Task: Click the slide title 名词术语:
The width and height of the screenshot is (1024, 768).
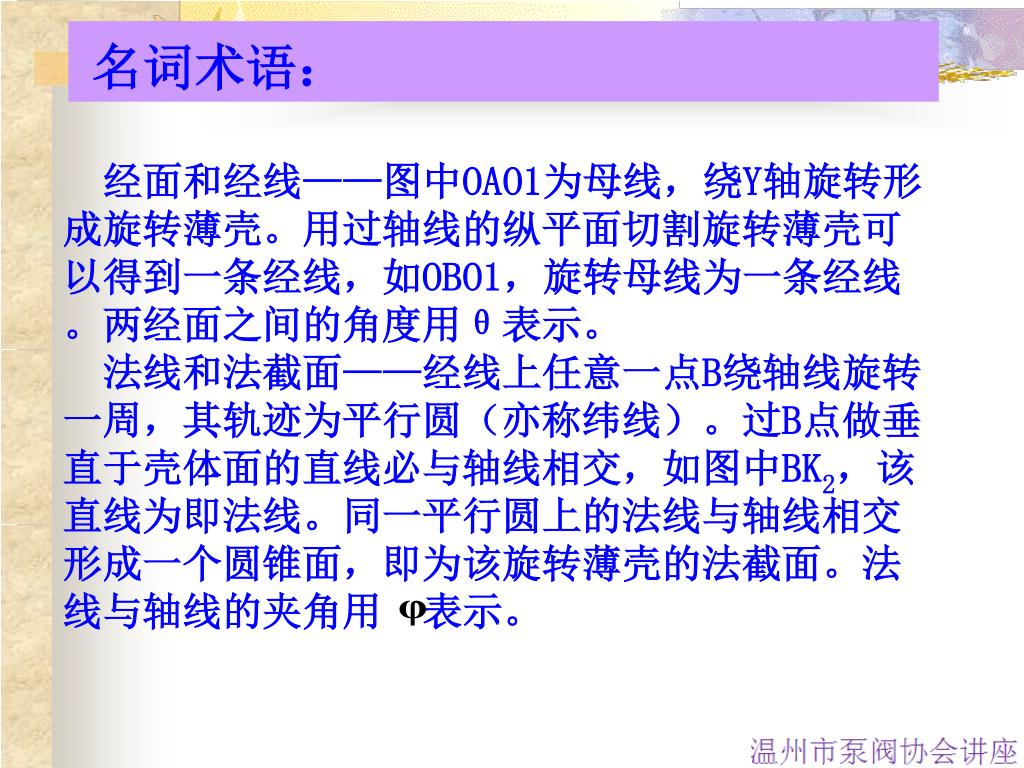Action: [x=204, y=66]
